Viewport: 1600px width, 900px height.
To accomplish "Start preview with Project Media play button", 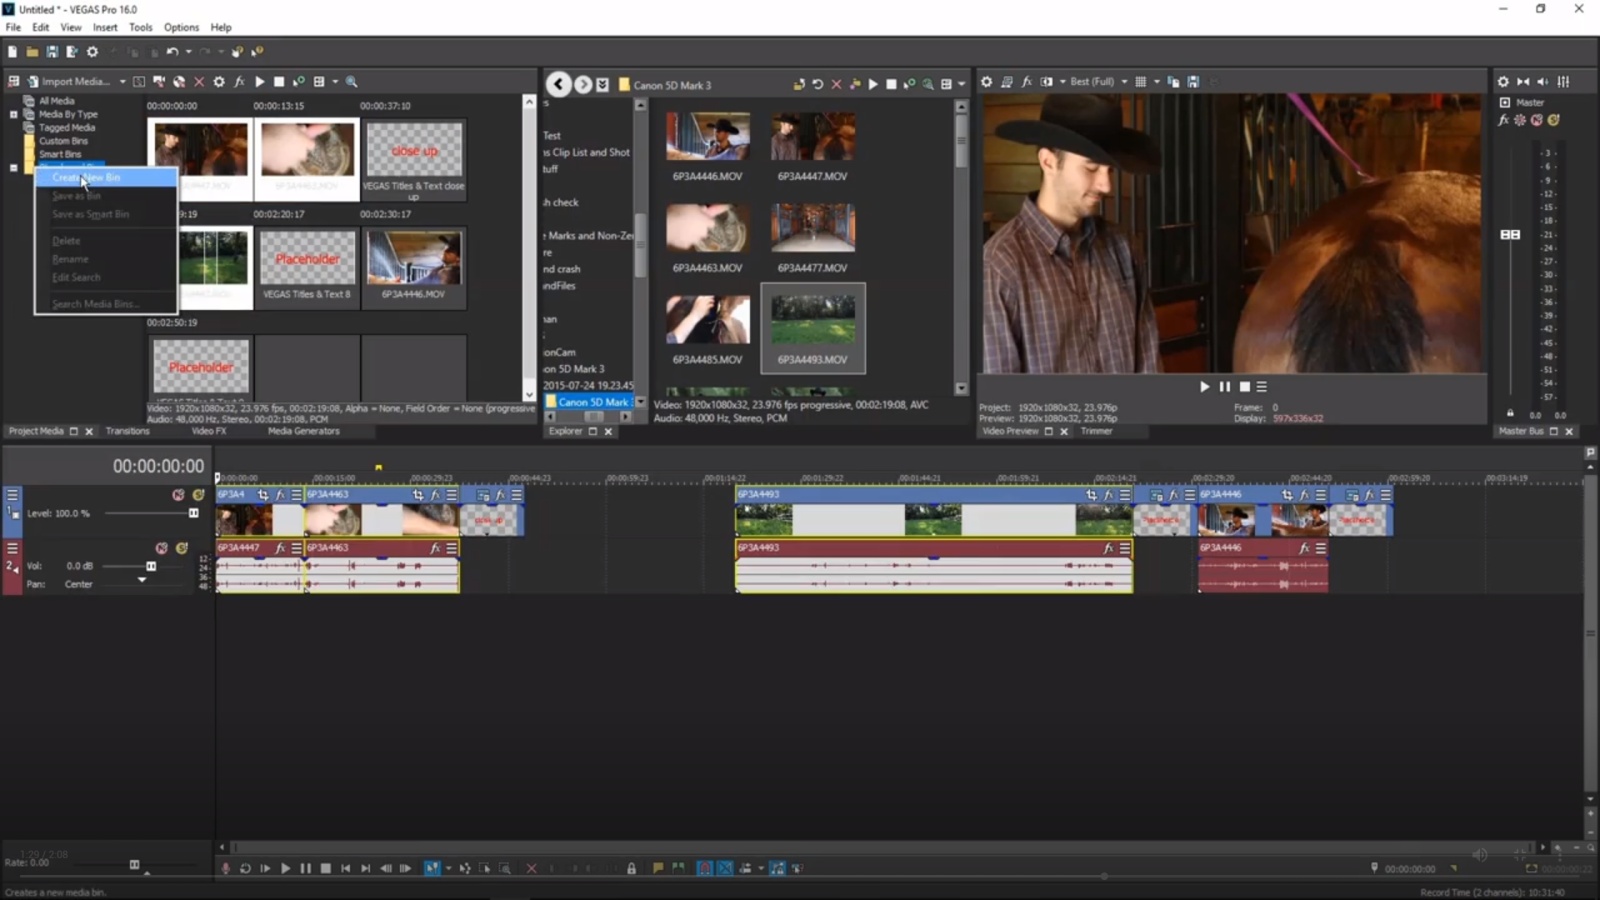I will point(259,82).
